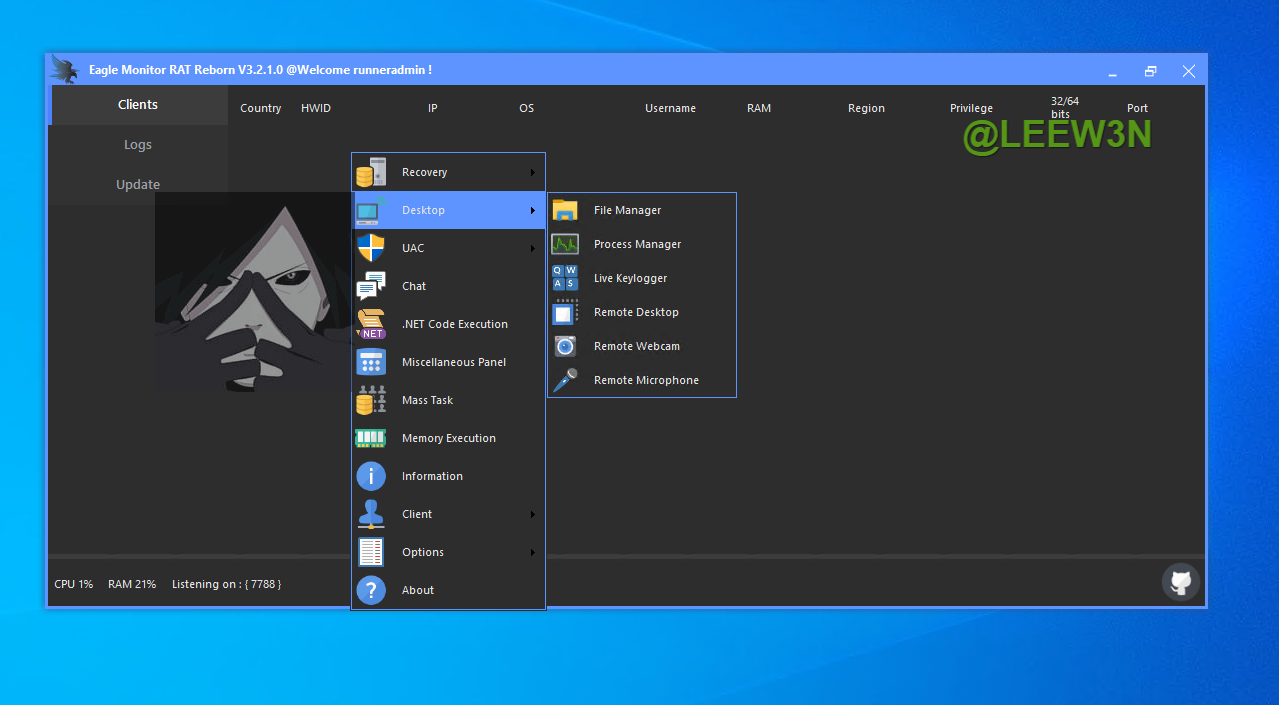Switch to the Update tab
The height and width of the screenshot is (705, 1279).
pos(138,185)
